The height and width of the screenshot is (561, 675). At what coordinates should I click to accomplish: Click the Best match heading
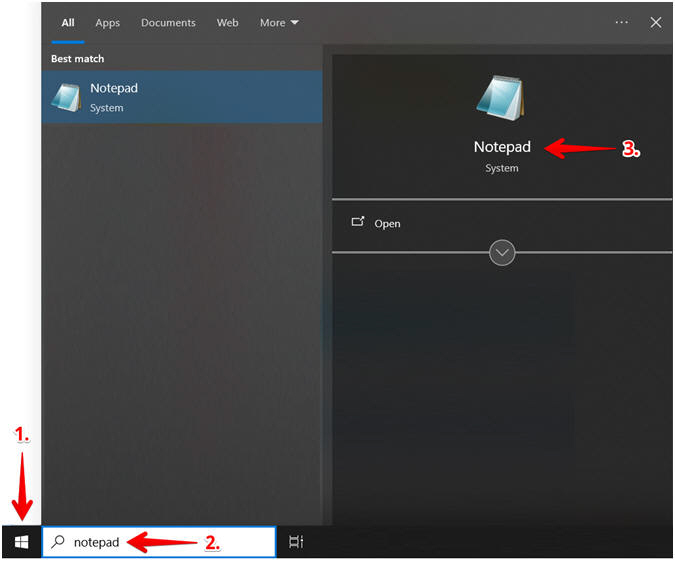pyautogui.click(x=77, y=59)
